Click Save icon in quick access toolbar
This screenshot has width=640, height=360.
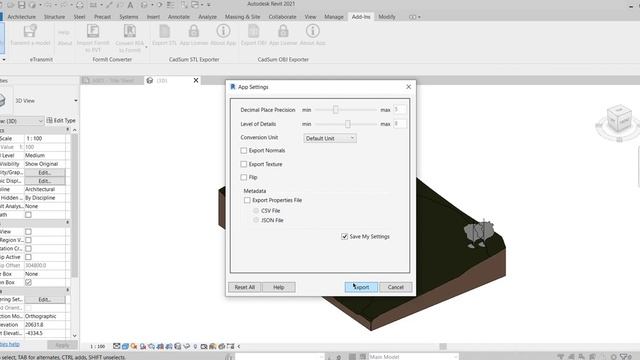(22, 5)
